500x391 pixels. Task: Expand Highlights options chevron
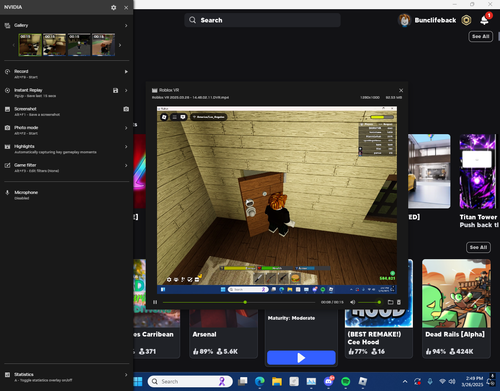[x=126, y=147]
